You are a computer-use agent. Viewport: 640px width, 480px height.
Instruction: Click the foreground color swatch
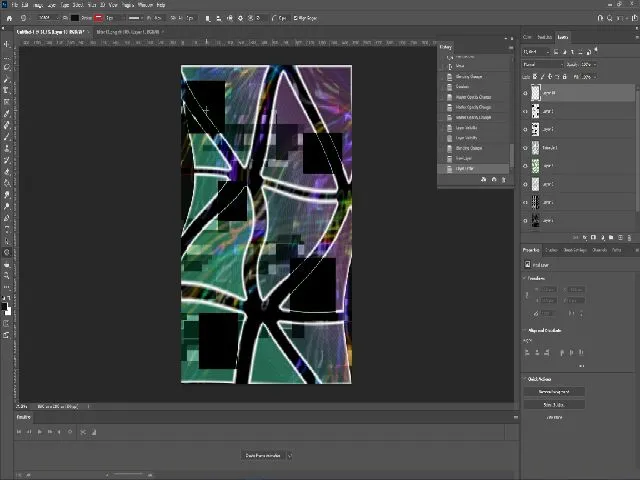click(4, 306)
